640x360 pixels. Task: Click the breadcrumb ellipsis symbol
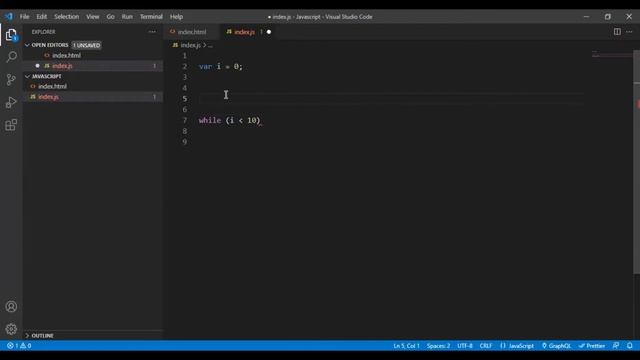[210, 45]
